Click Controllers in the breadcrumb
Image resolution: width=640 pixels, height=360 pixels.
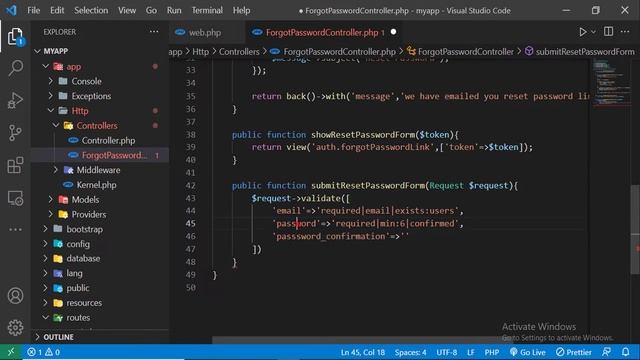(x=239, y=51)
